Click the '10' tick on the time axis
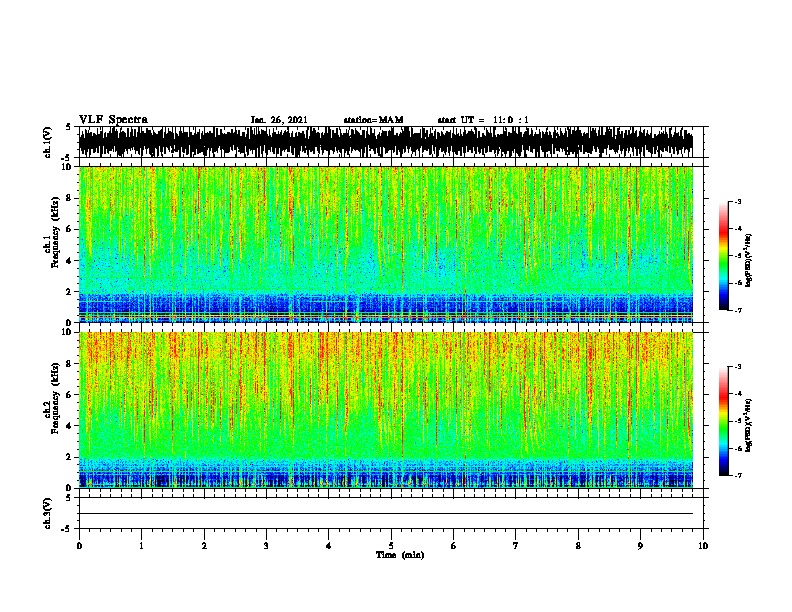Screen dimensions: 792x612 [x=703, y=546]
